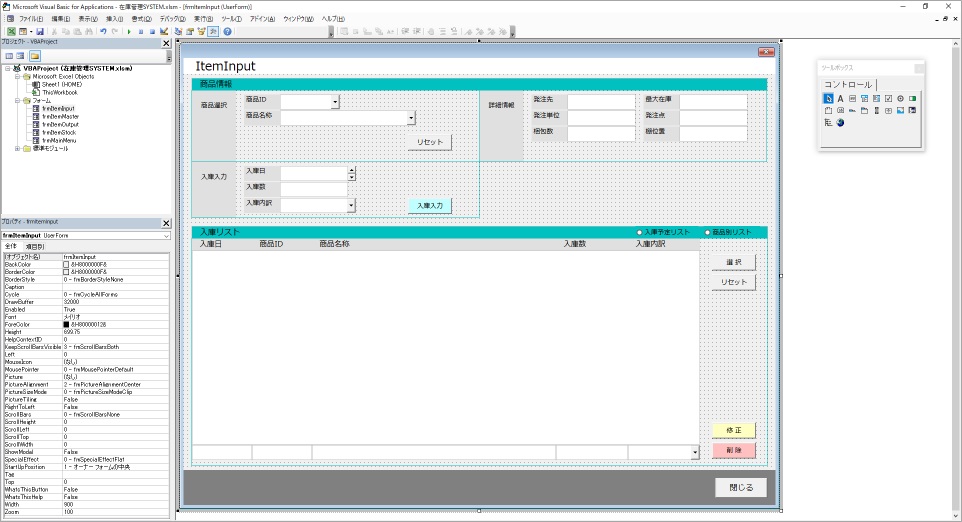The width and height of the screenshot is (962, 522).
Task: Click the yellow 修正 button
Action: [734, 431]
